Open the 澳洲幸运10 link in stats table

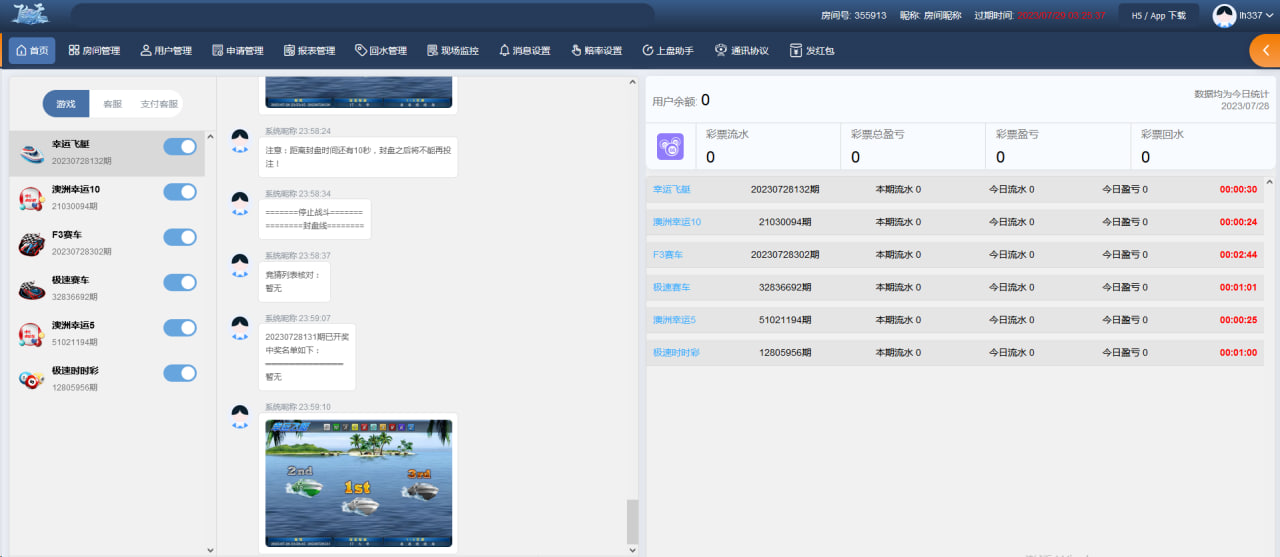point(677,222)
